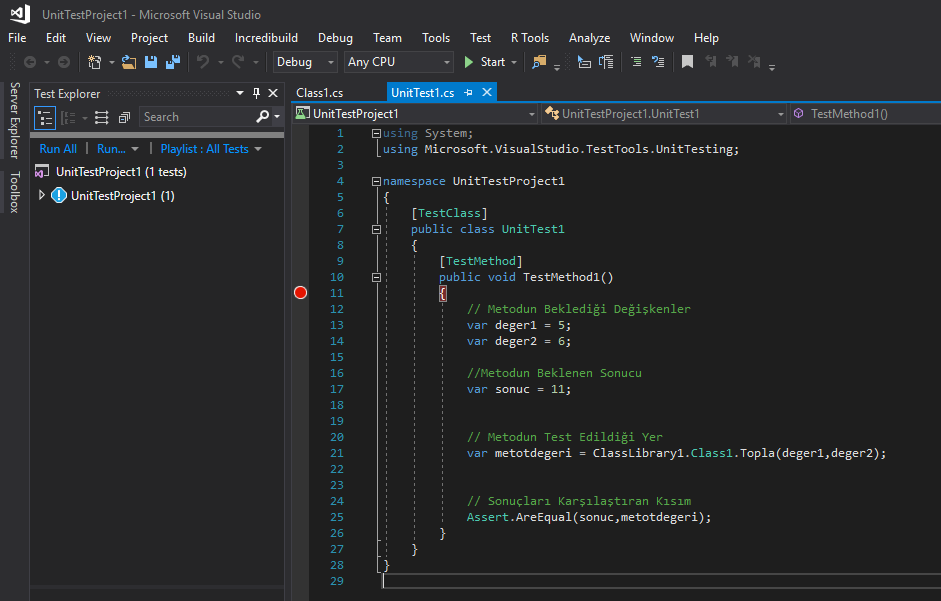Open the new project dropdown arrow
Viewport: 941px width, 601px height.
pyautogui.click(x=111, y=62)
